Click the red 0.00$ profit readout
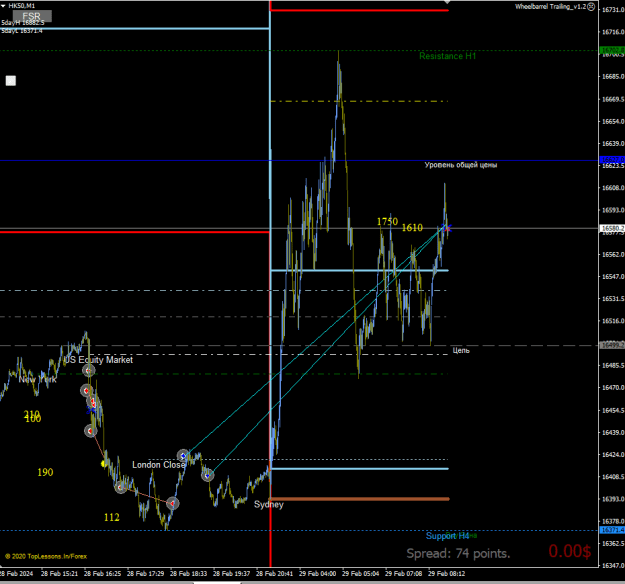 pyautogui.click(x=570, y=551)
